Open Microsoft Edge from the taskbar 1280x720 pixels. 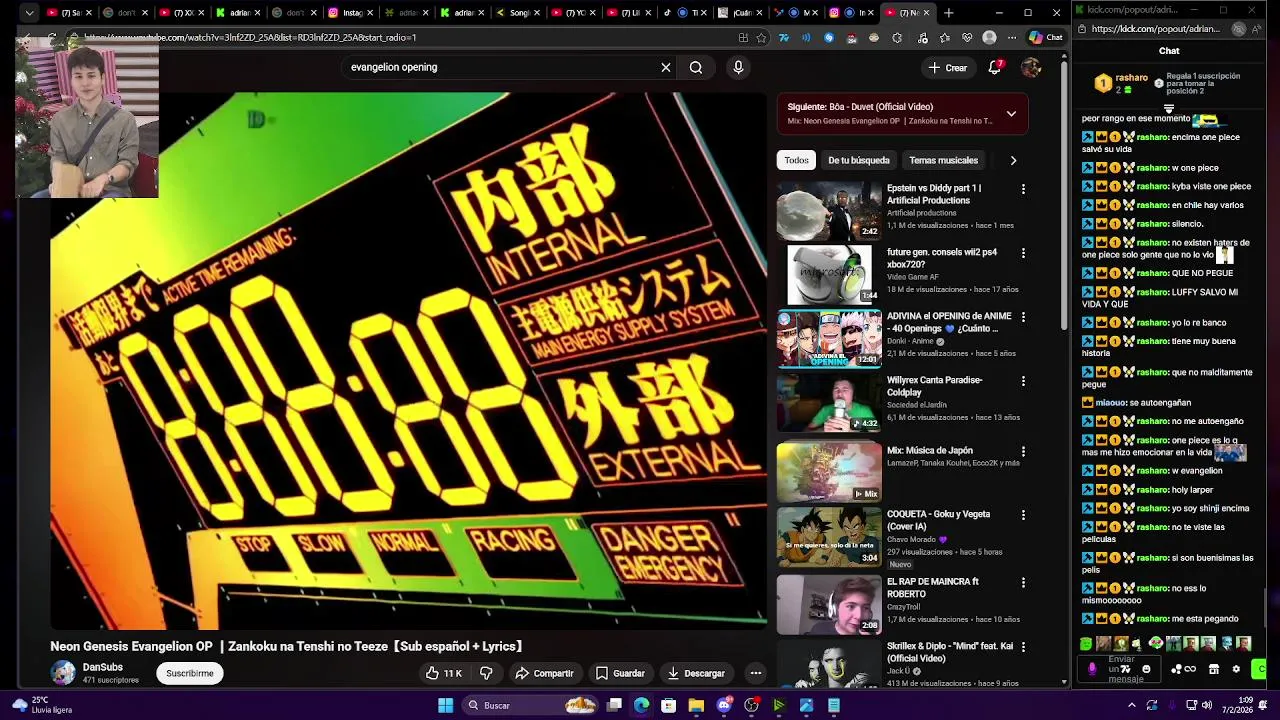tap(641, 705)
